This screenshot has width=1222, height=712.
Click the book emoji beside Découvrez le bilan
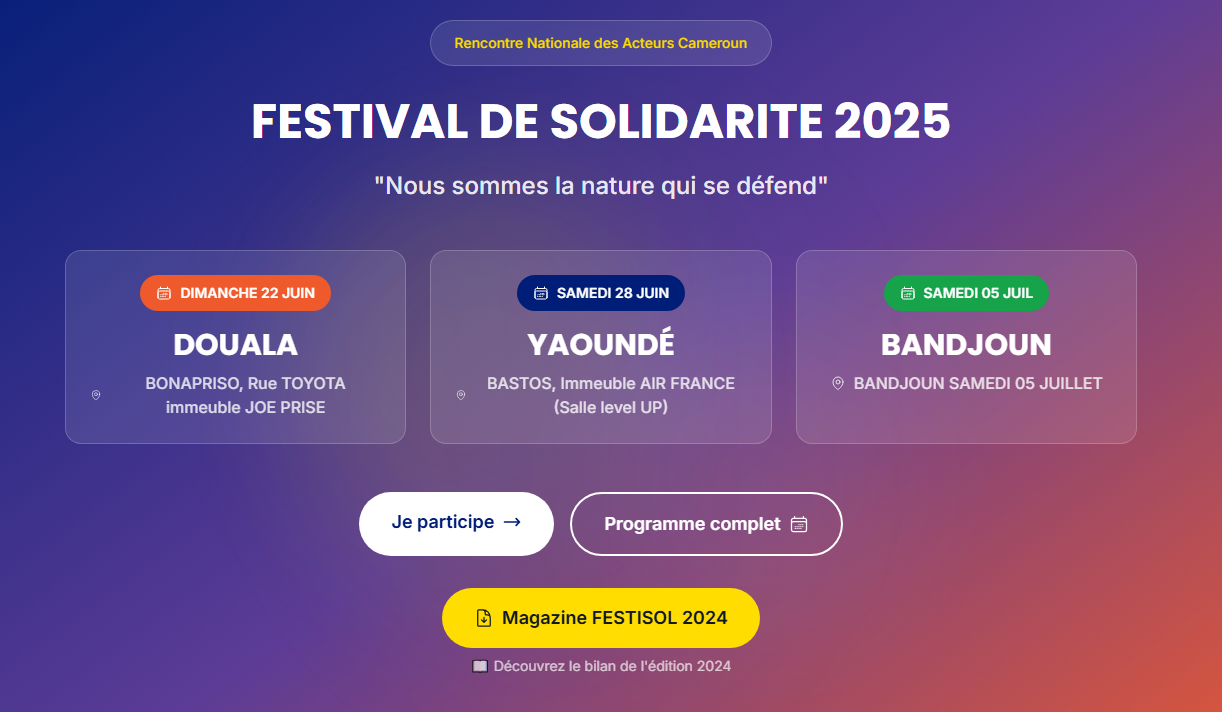[x=480, y=666]
